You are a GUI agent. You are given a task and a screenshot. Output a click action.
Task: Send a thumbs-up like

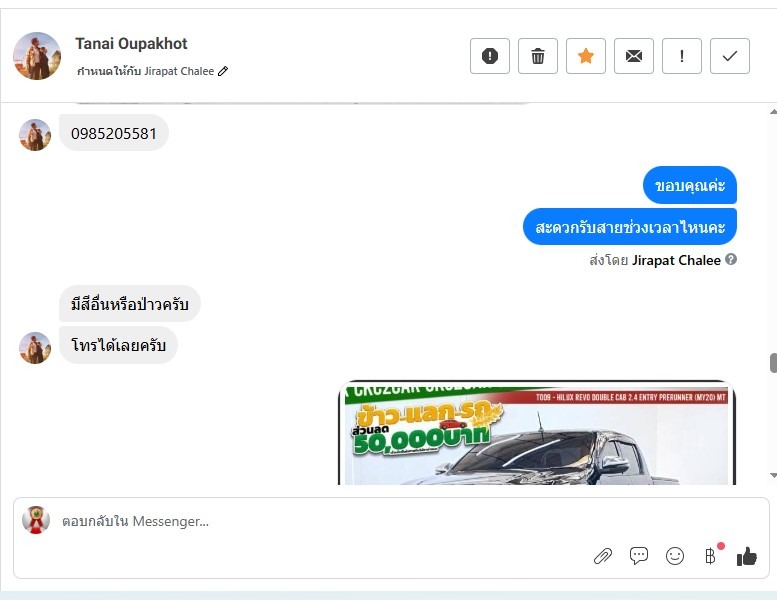coord(747,556)
